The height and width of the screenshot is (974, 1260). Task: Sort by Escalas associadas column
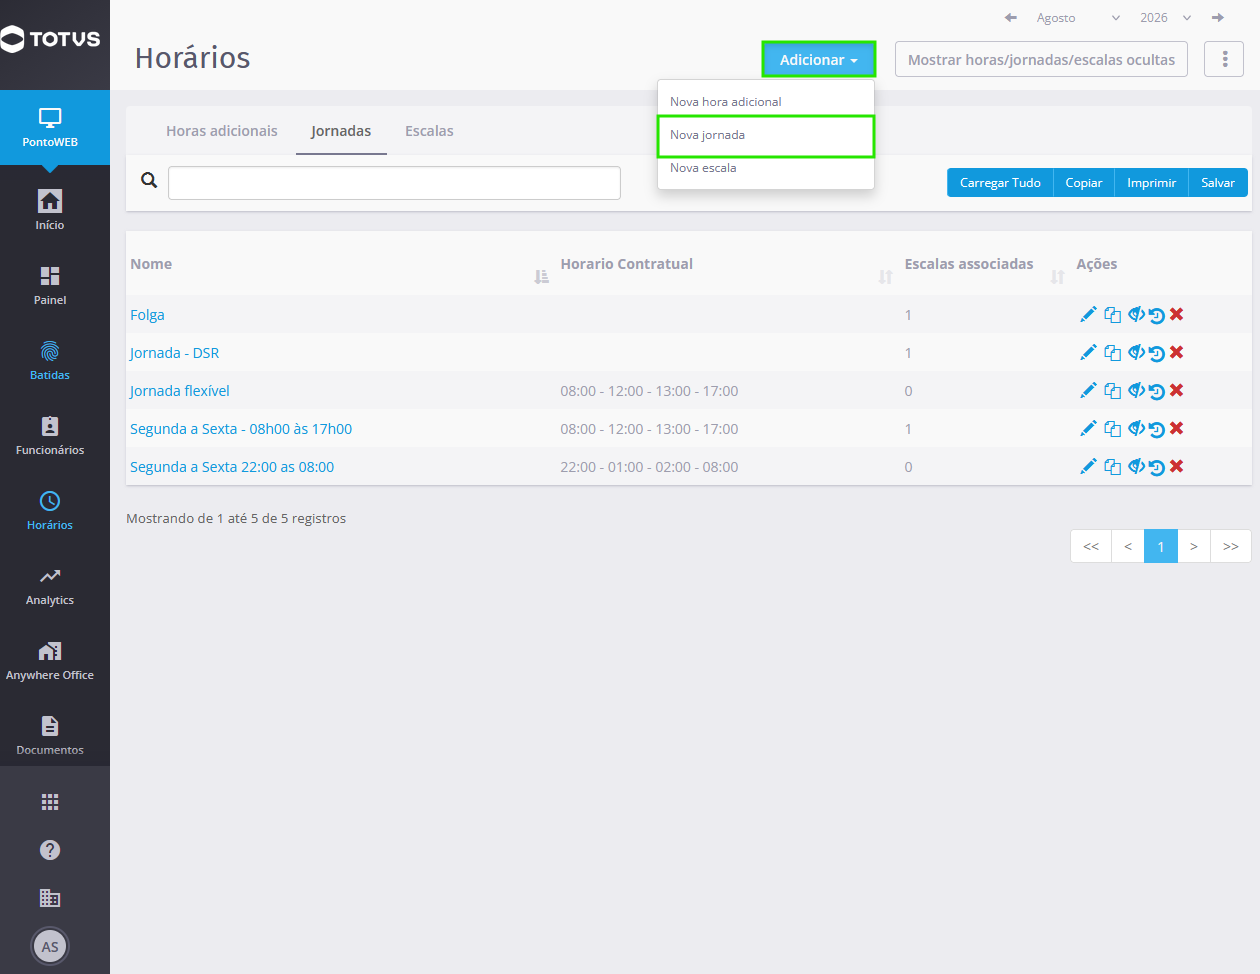(x=1057, y=277)
